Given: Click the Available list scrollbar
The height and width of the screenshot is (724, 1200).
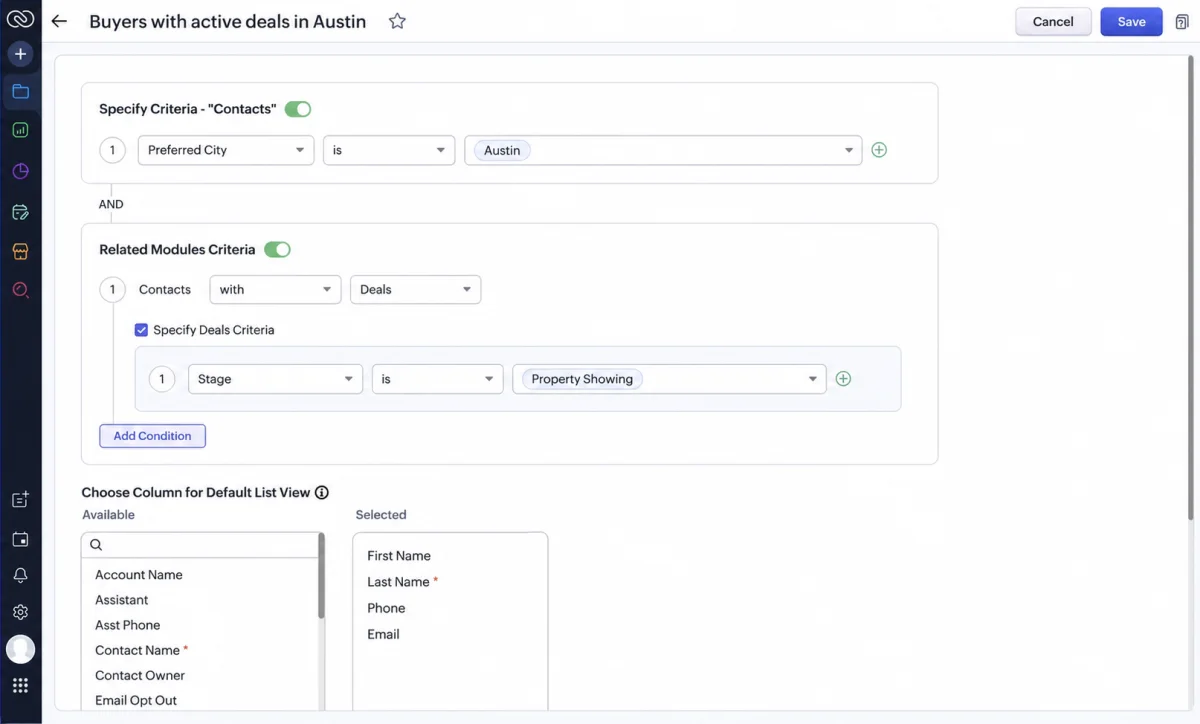Looking at the screenshot, I should click(321, 576).
